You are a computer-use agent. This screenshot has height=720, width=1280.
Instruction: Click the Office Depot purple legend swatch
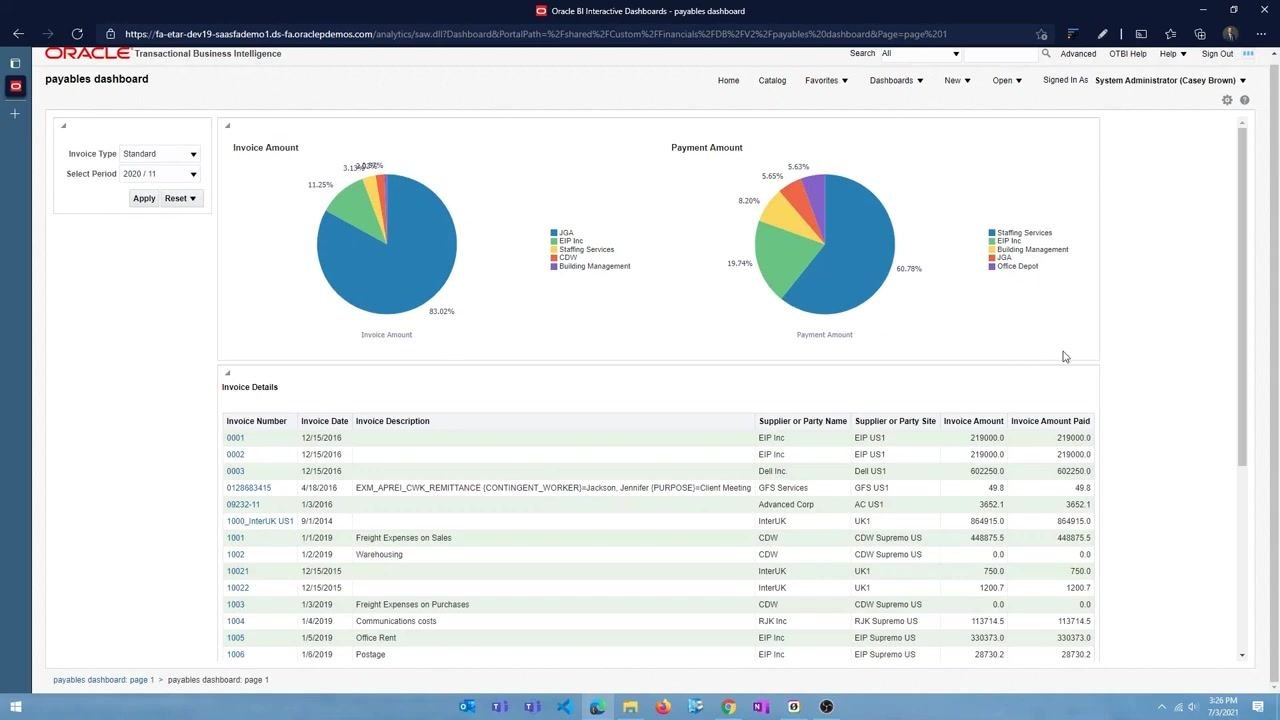pos(992,266)
